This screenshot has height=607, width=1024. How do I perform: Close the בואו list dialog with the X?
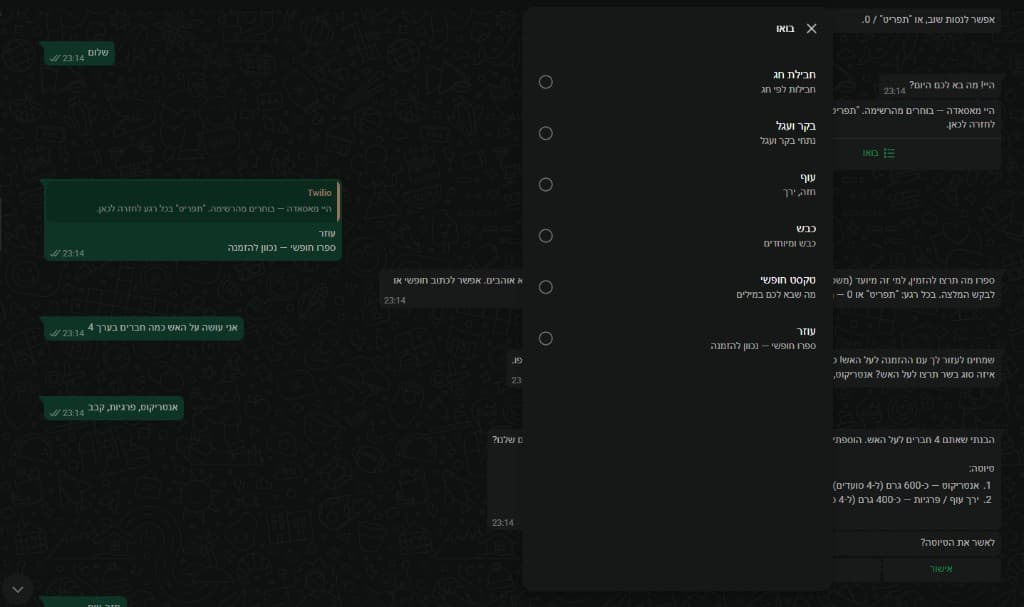point(811,29)
